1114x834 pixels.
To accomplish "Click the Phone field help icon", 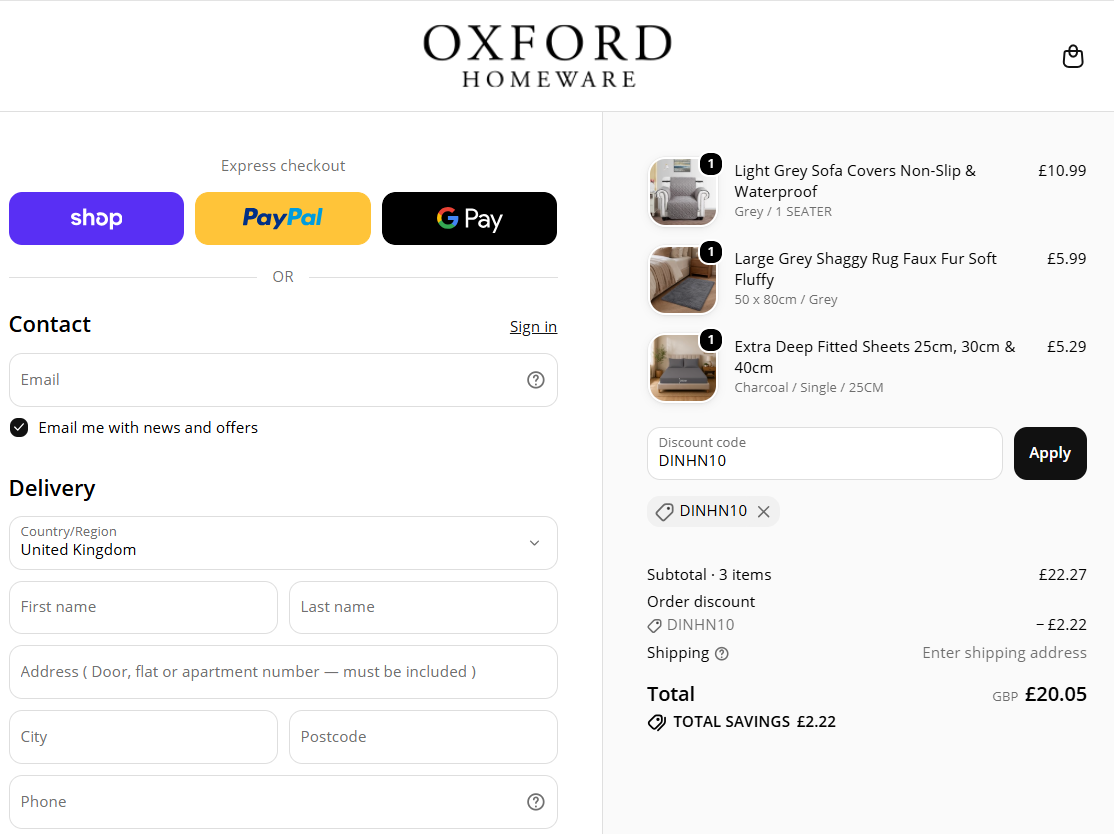I will [536, 802].
